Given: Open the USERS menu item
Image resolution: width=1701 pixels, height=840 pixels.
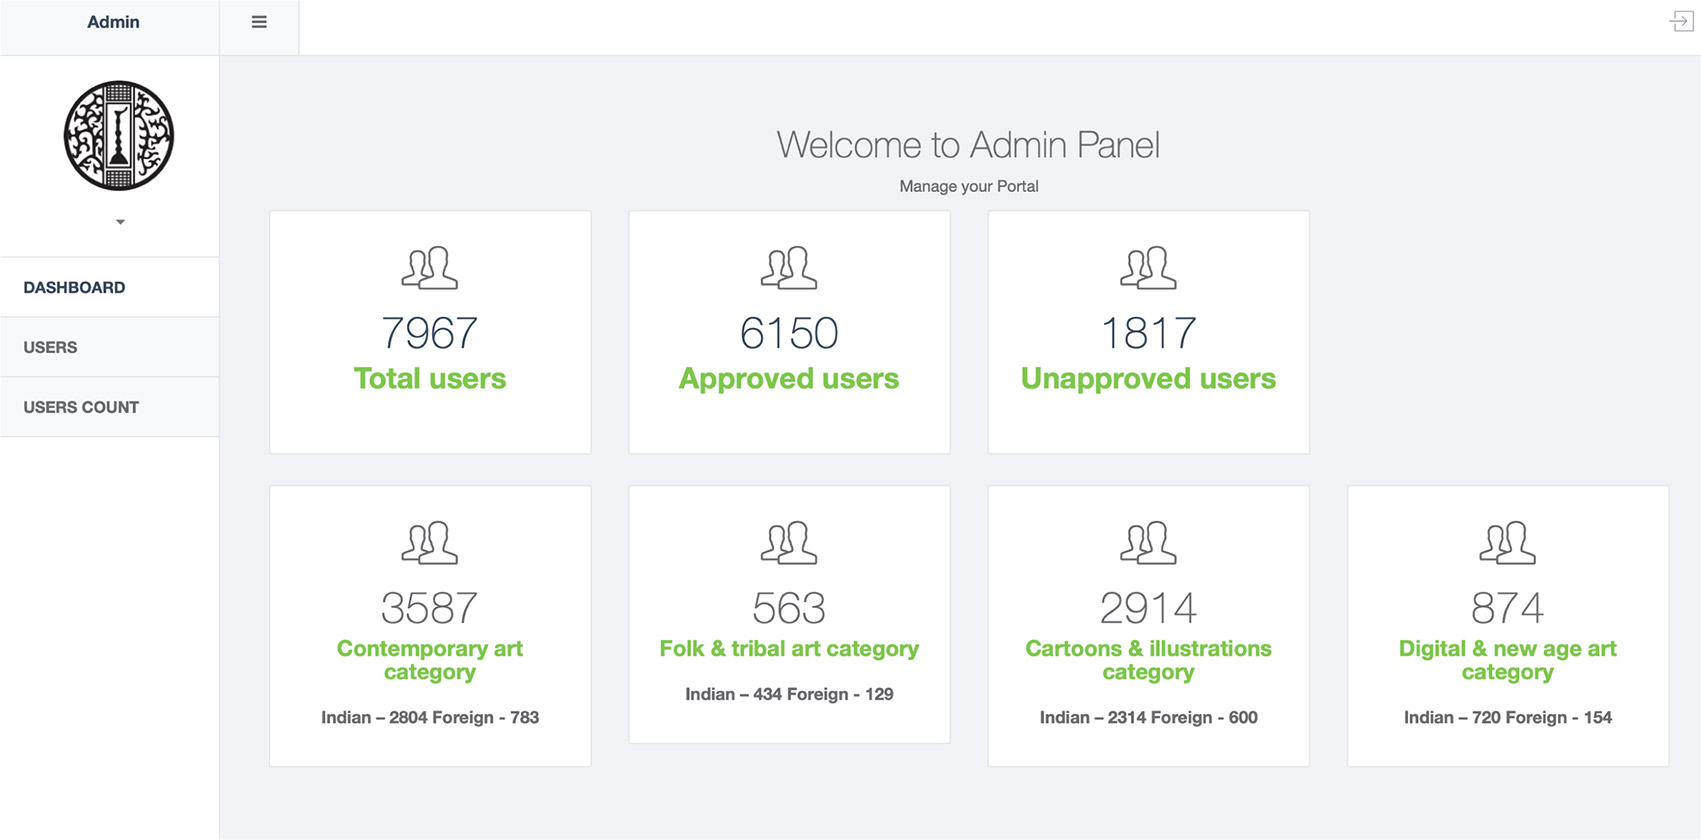Looking at the screenshot, I should 110,347.
